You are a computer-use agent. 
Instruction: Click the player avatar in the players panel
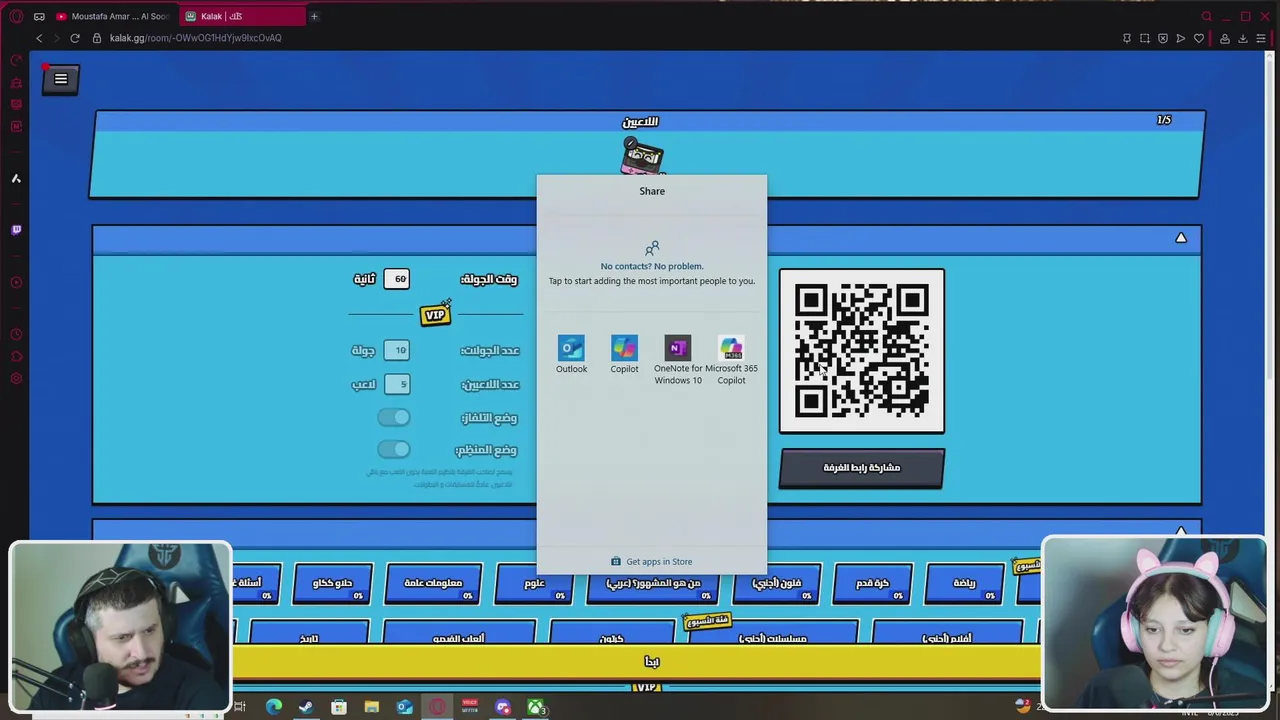click(x=642, y=156)
